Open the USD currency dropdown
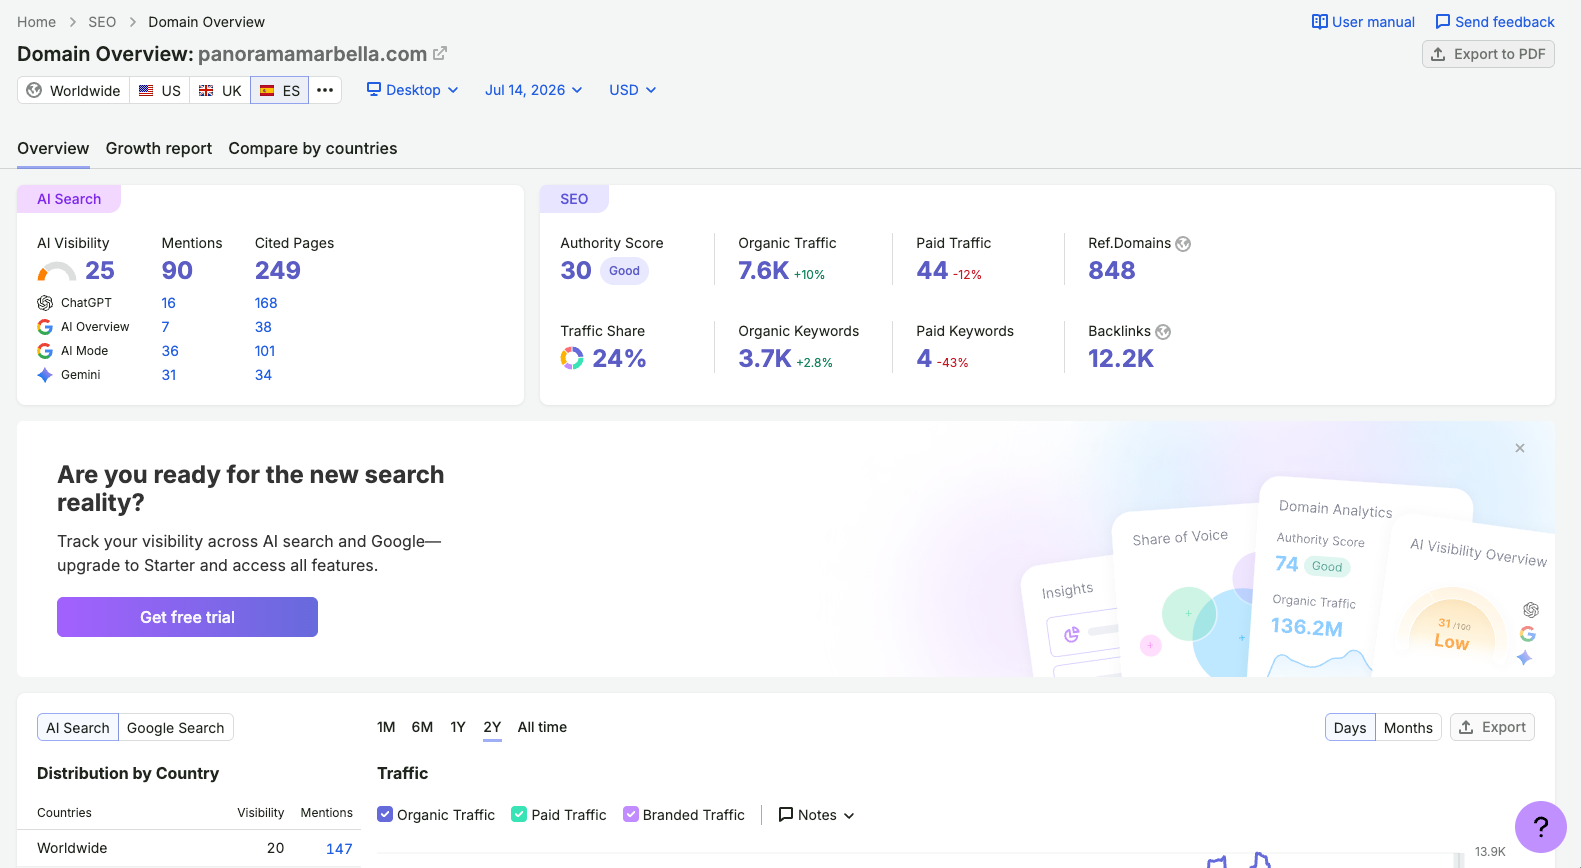1581x868 pixels. (x=632, y=90)
